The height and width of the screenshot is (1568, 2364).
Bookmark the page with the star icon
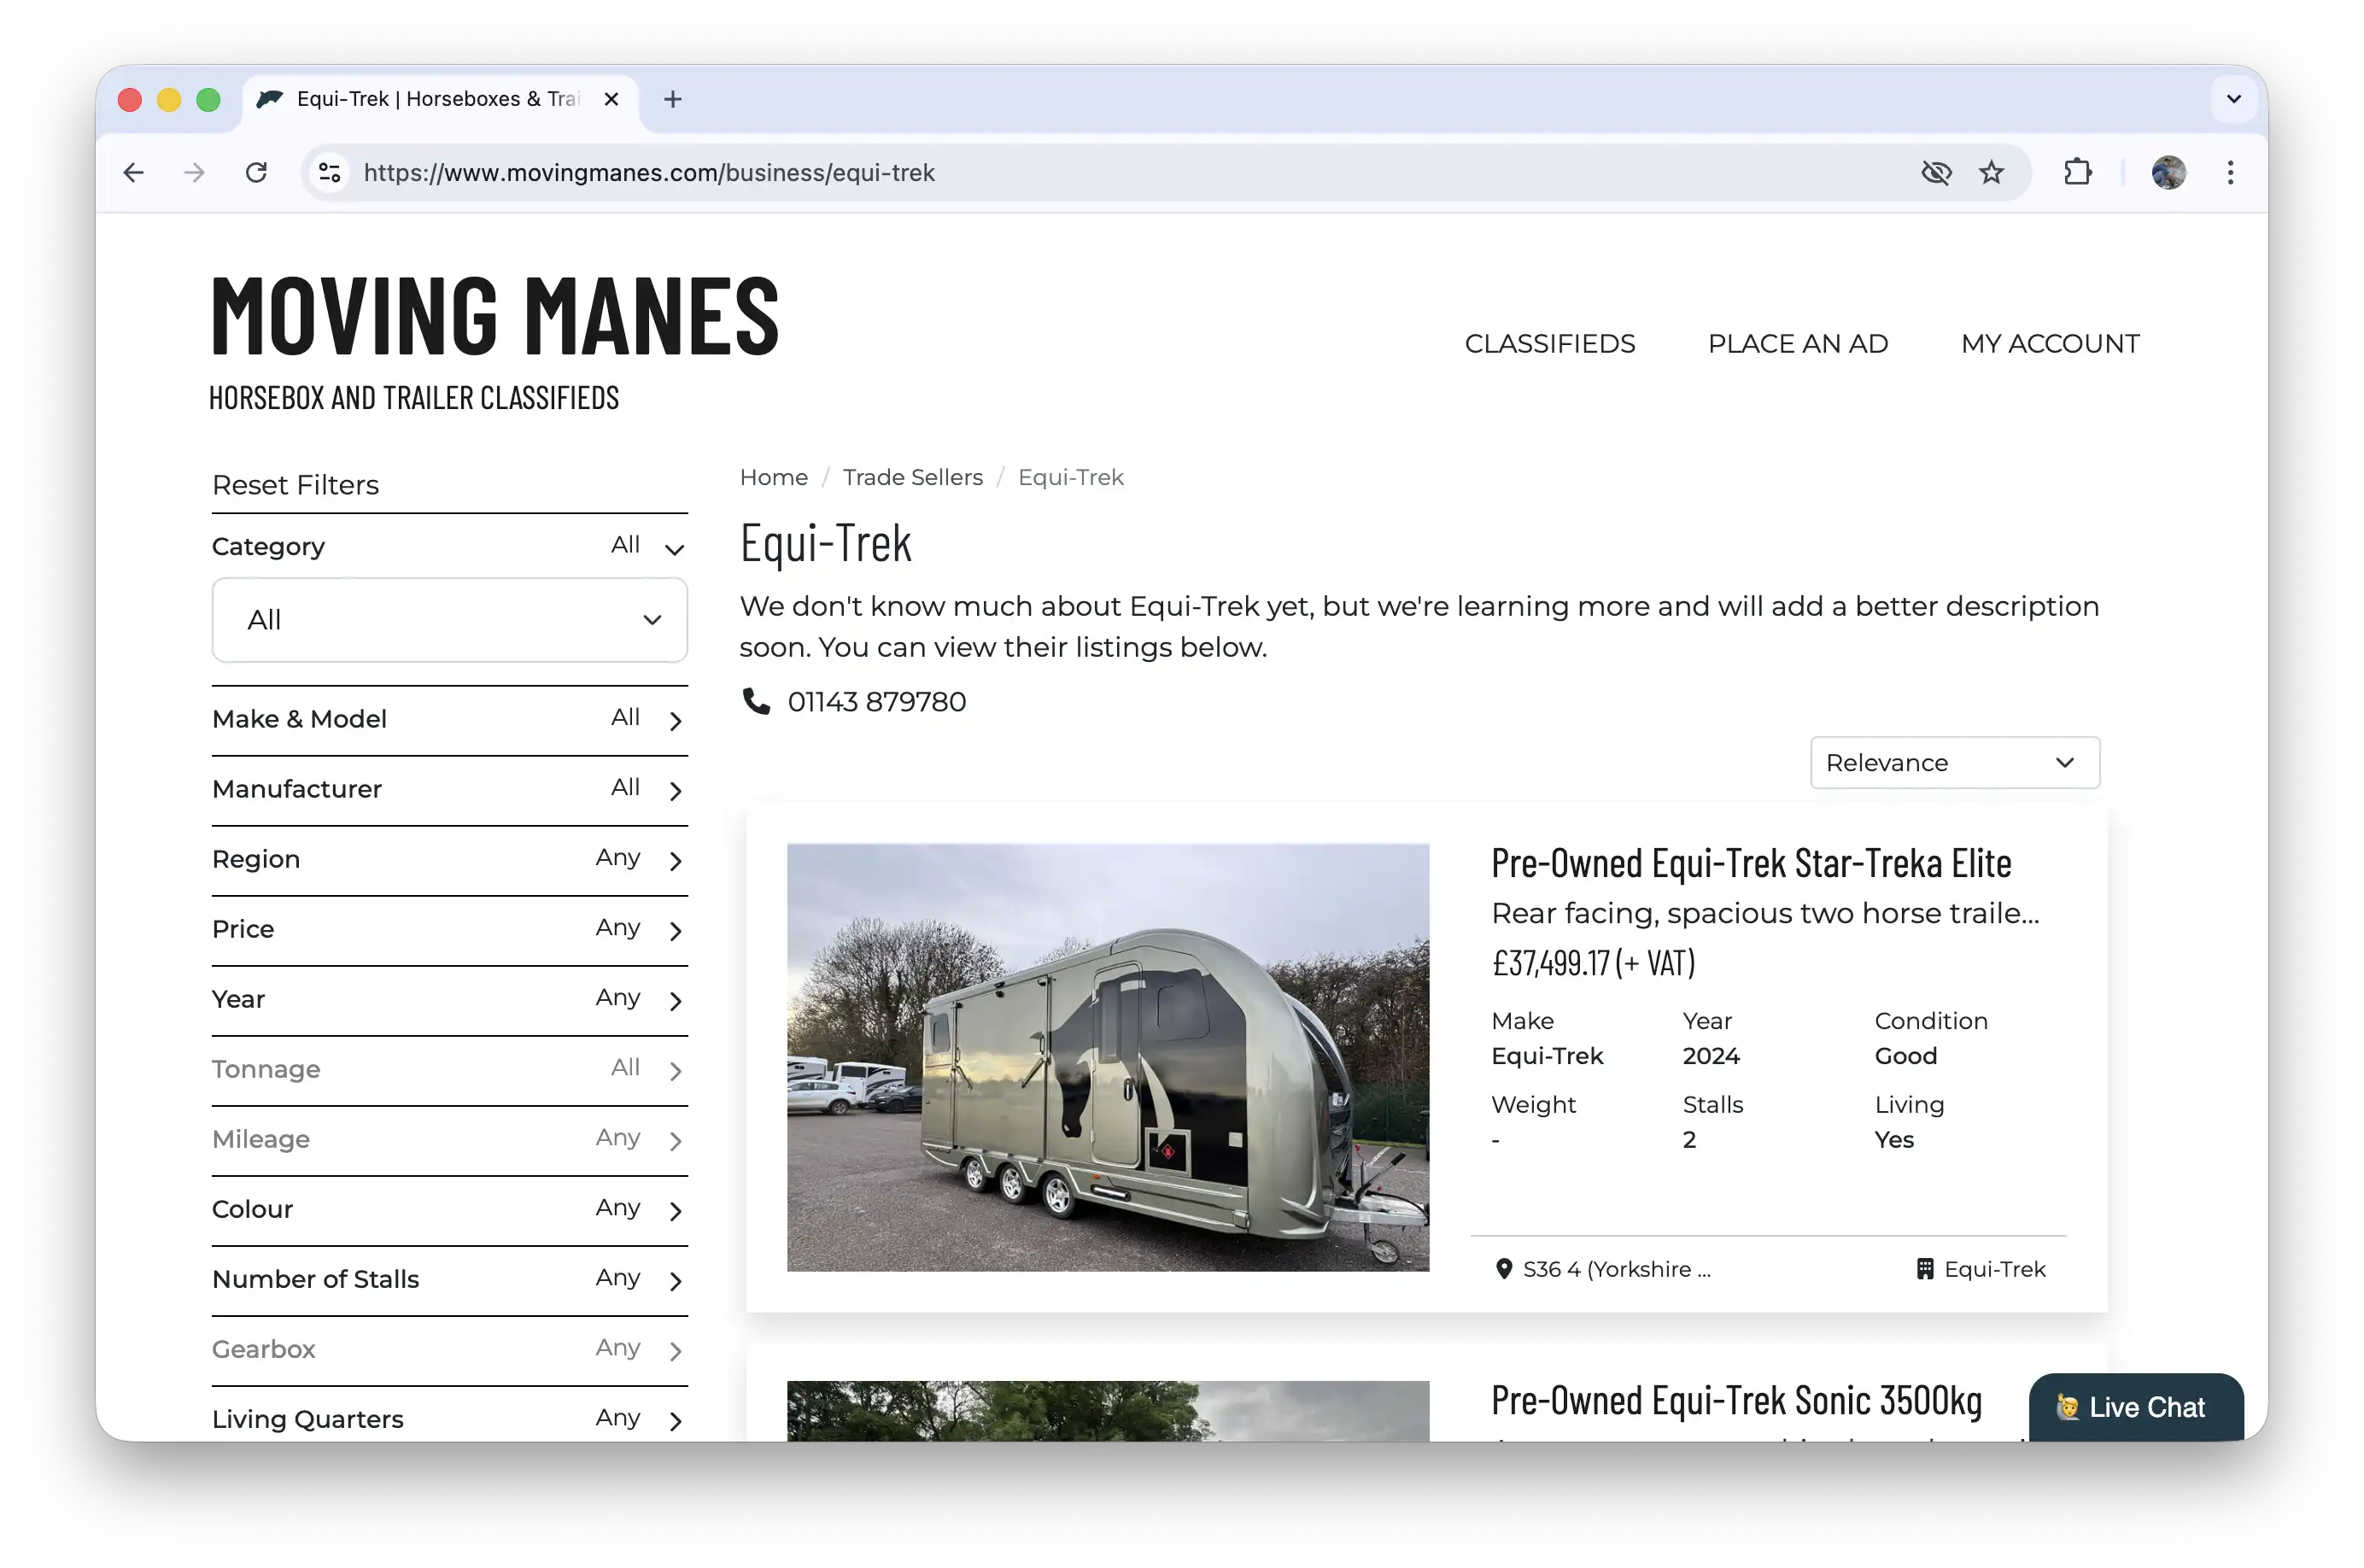pyautogui.click(x=1990, y=172)
